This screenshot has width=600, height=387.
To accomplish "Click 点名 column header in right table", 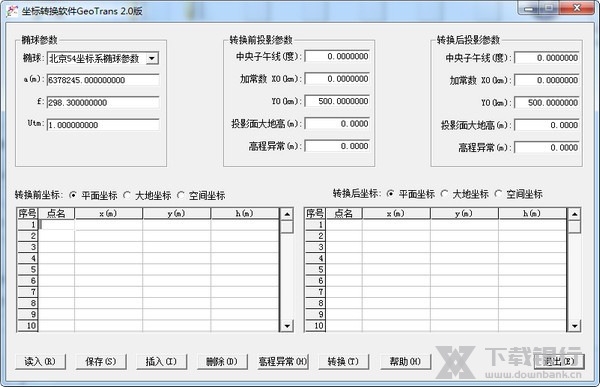I will click(x=344, y=214).
